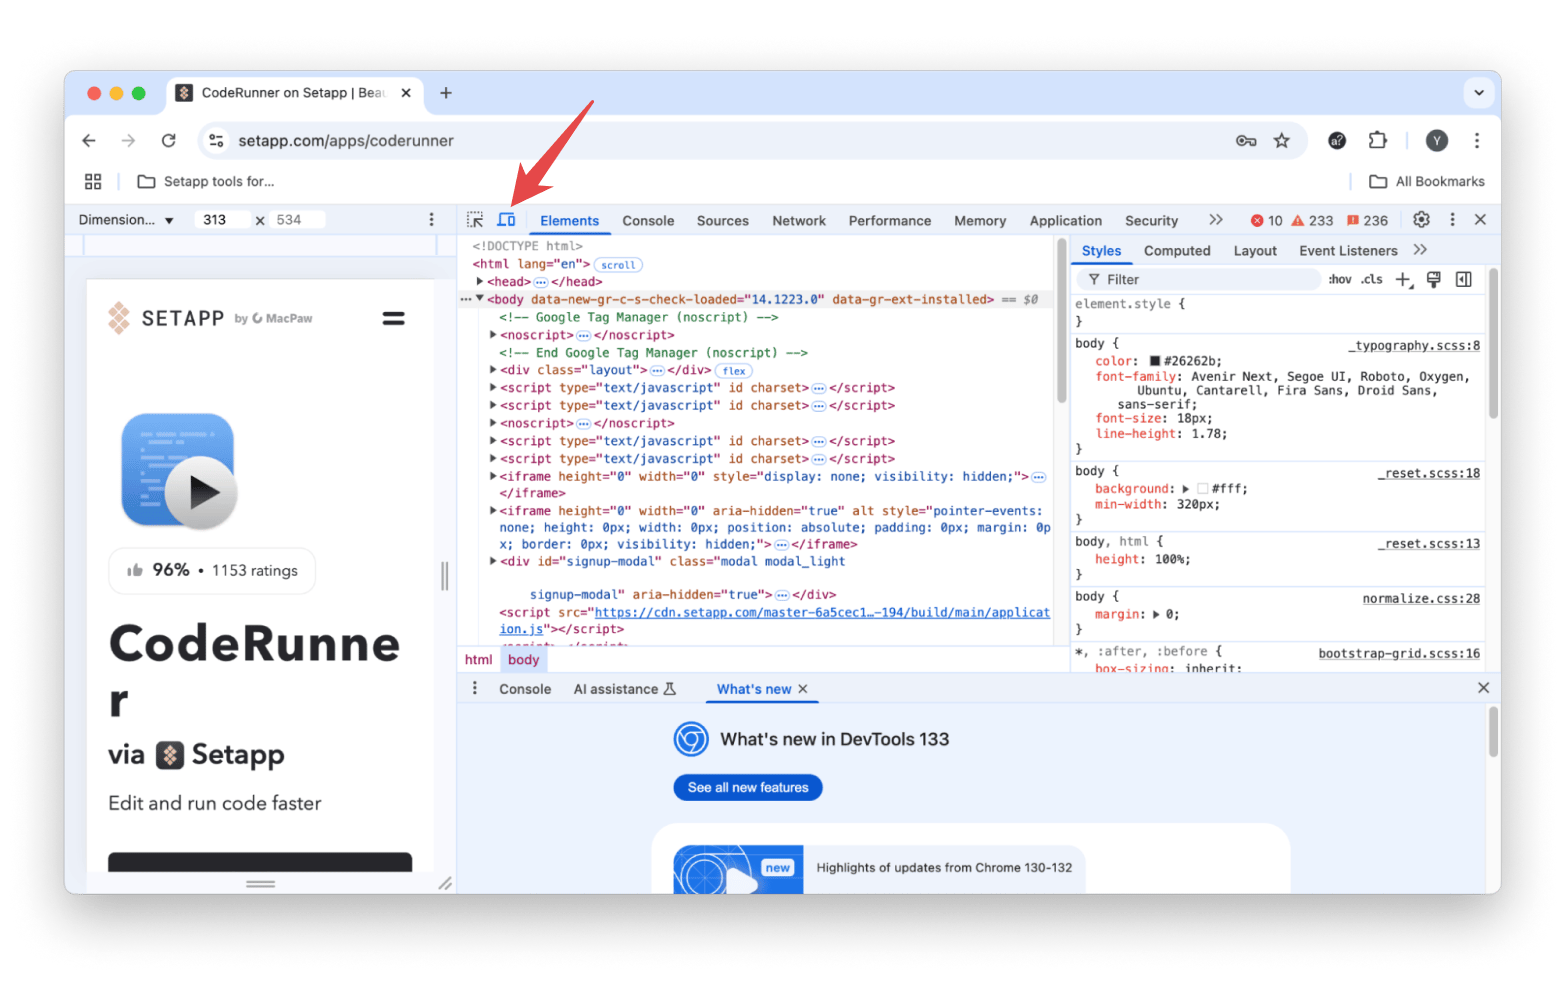
Task: Open normalize.css:28 source link
Action: 1421,599
